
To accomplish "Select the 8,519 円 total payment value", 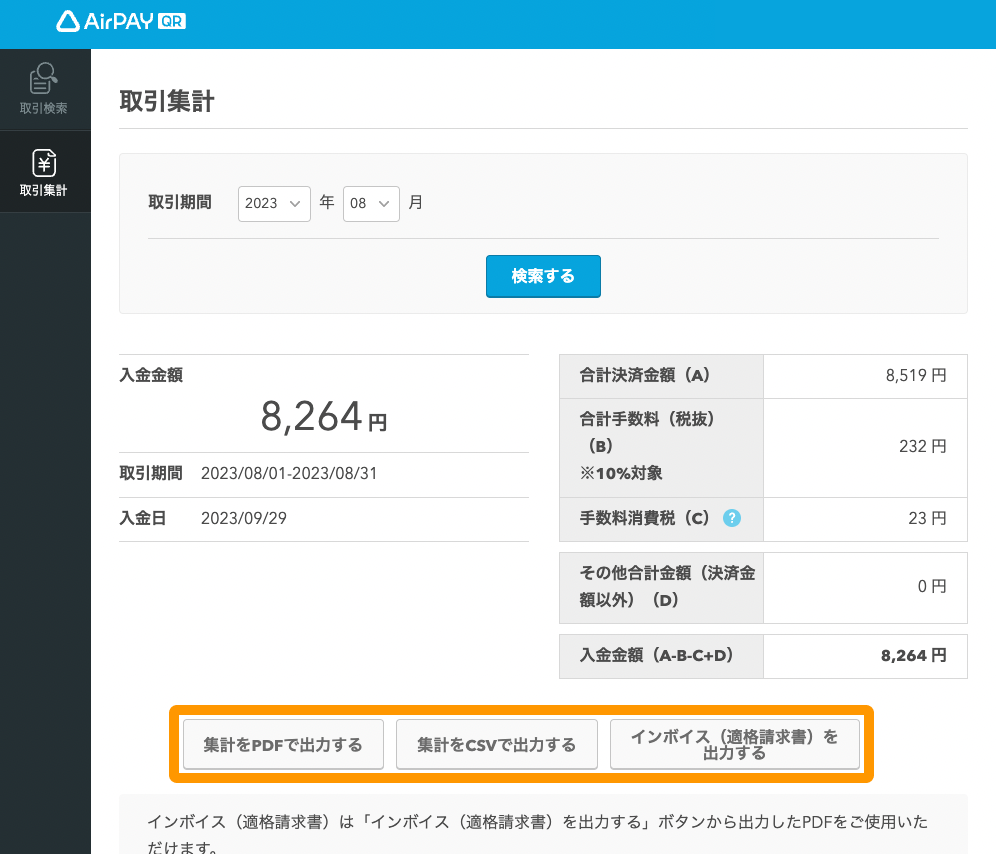I will click(x=915, y=376).
